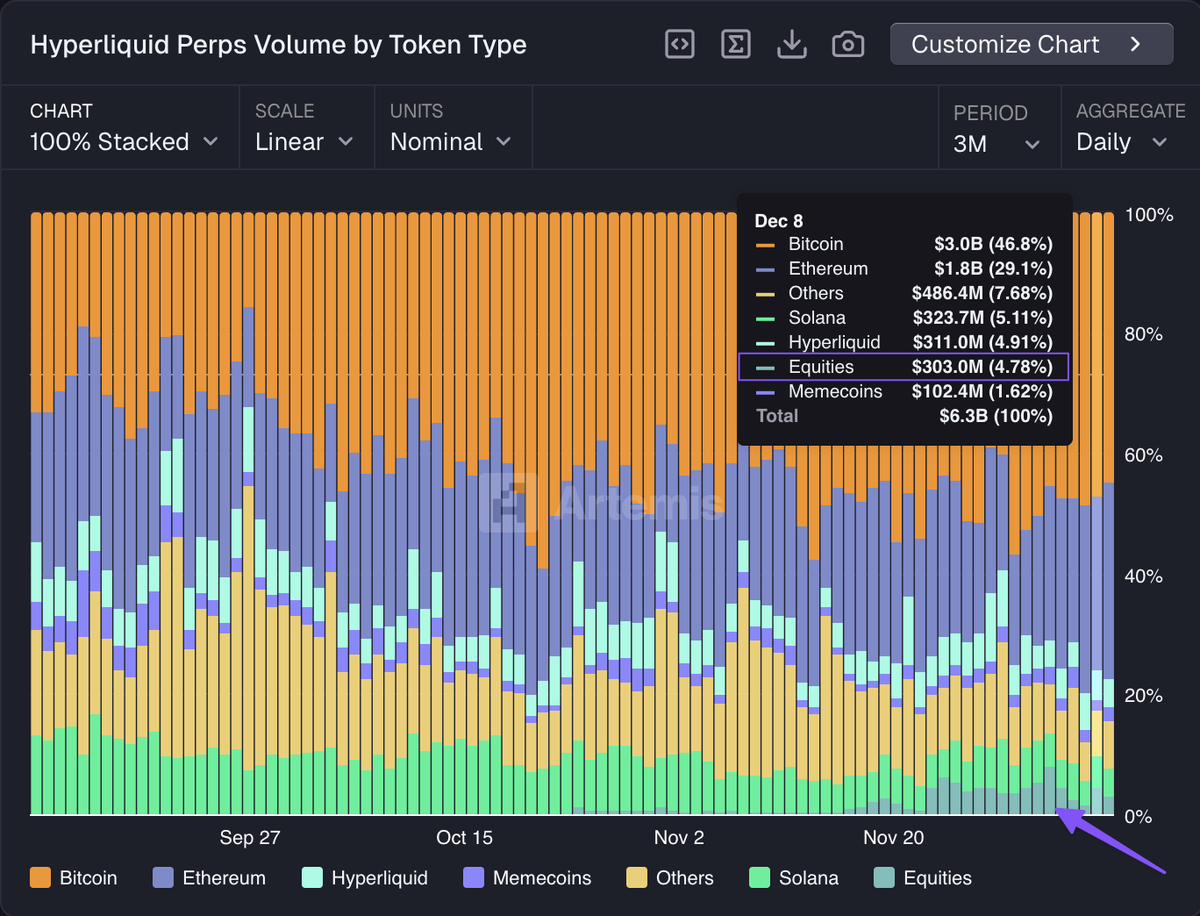Screen dimensions: 1200x916
Task: Click the Equities row in the tooltip
Action: tap(904, 367)
